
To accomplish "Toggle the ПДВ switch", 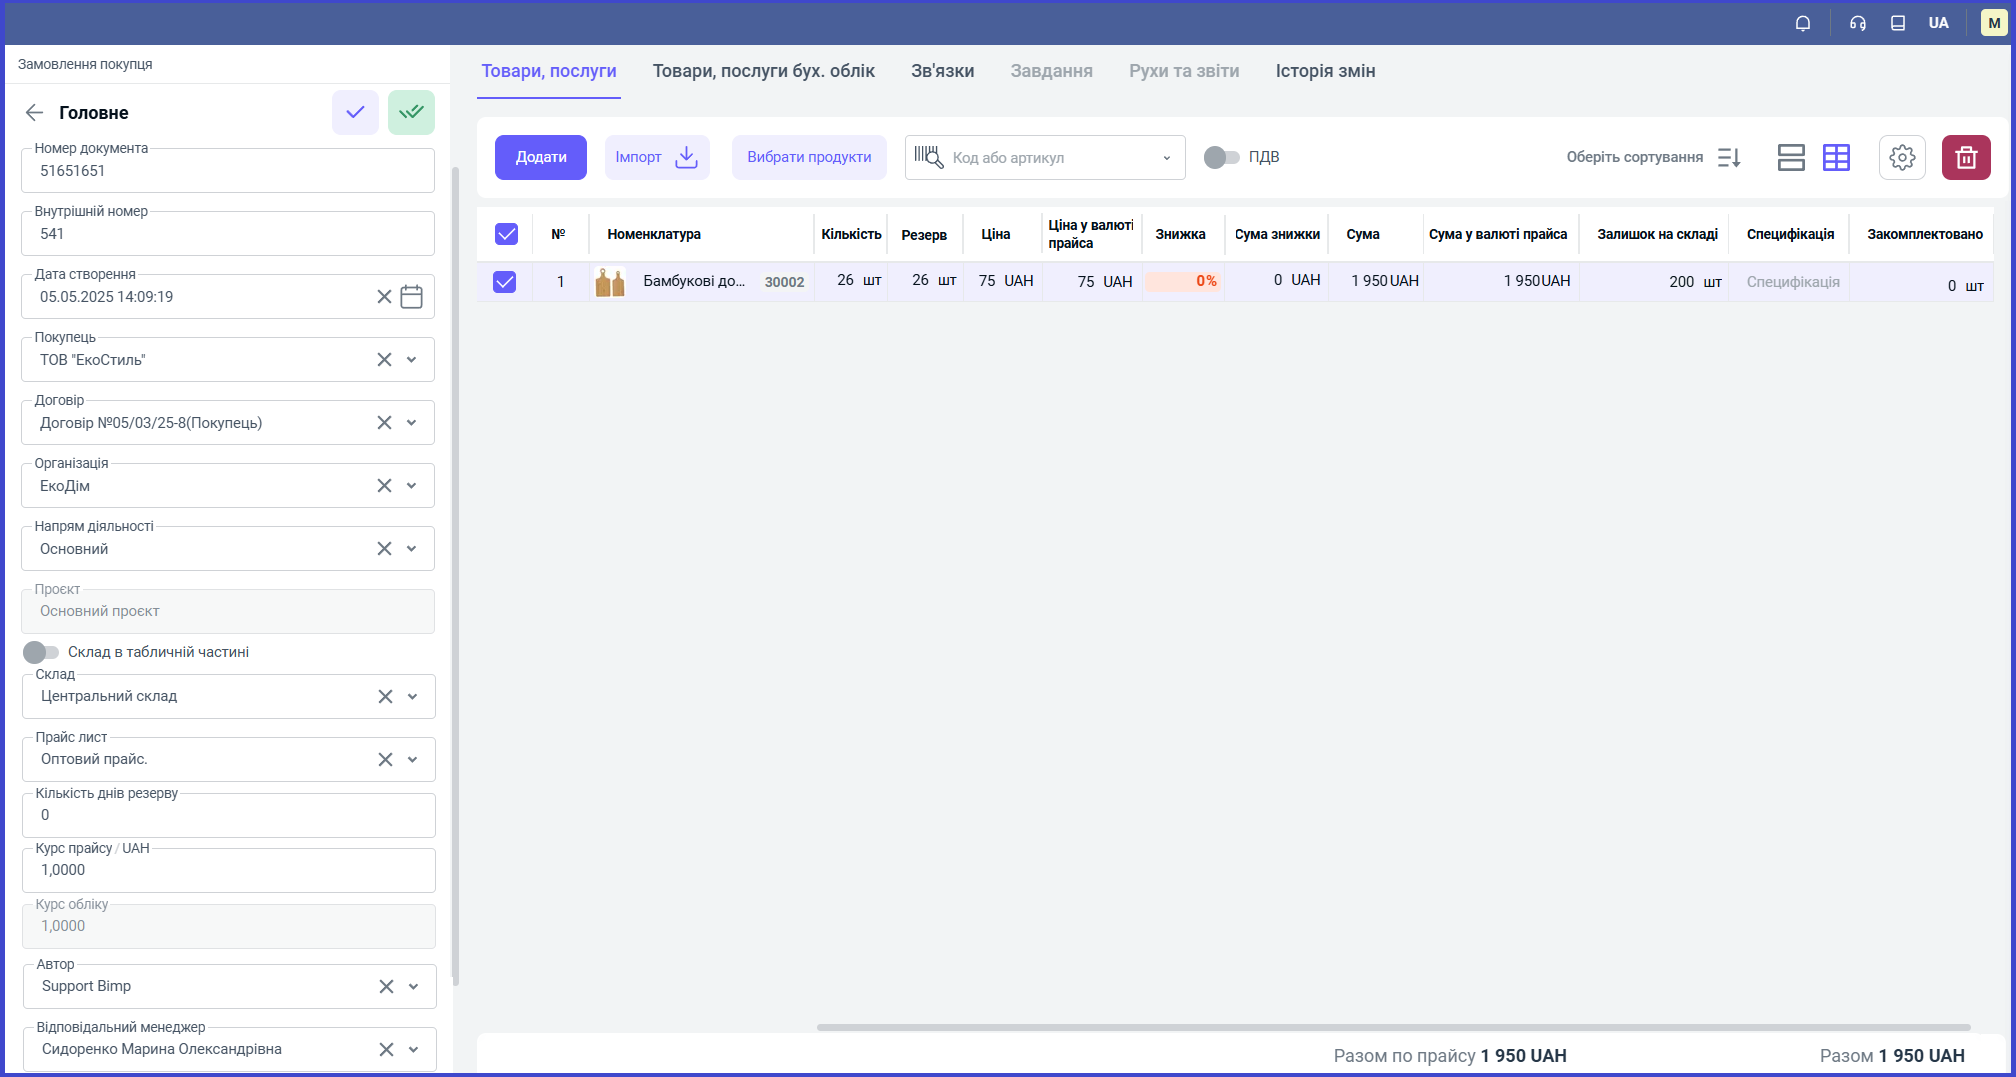I will [x=1221, y=157].
